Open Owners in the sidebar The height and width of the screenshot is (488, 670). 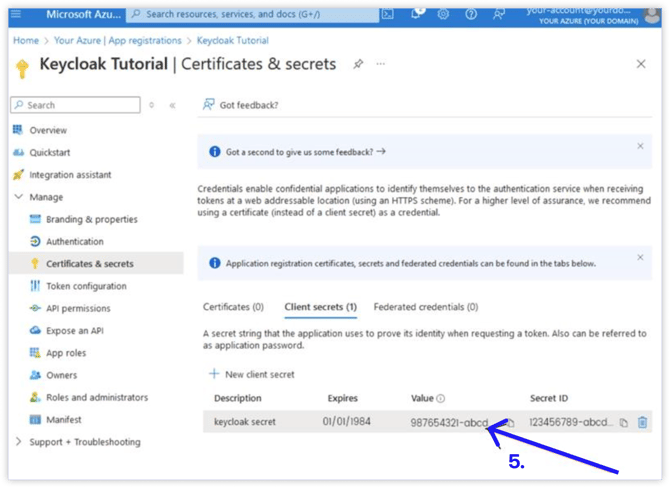[x=62, y=375]
